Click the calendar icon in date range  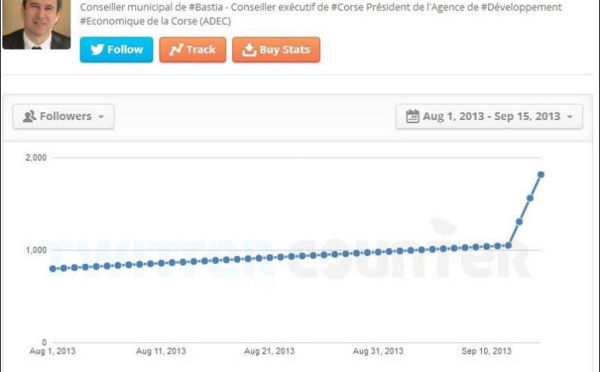[412, 116]
